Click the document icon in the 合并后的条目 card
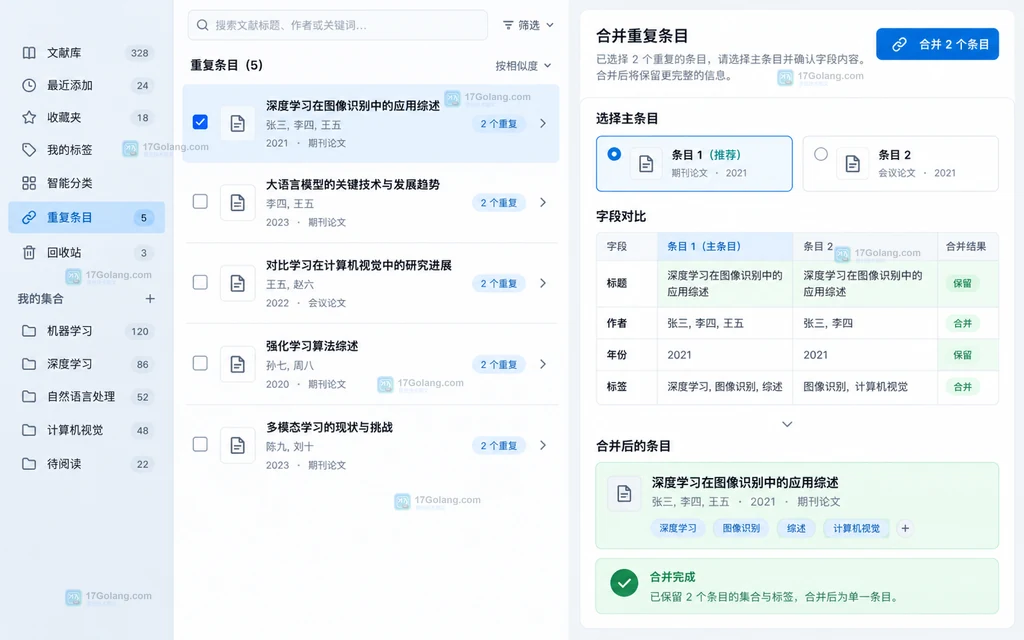 624,494
